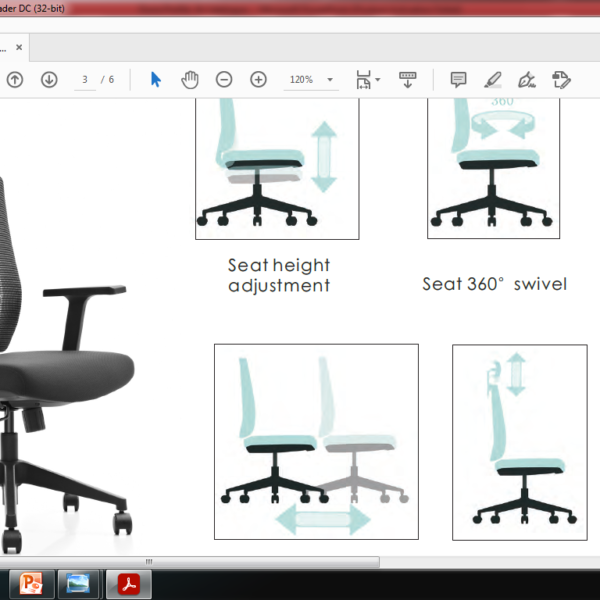Add a sticky note comment

(458, 80)
